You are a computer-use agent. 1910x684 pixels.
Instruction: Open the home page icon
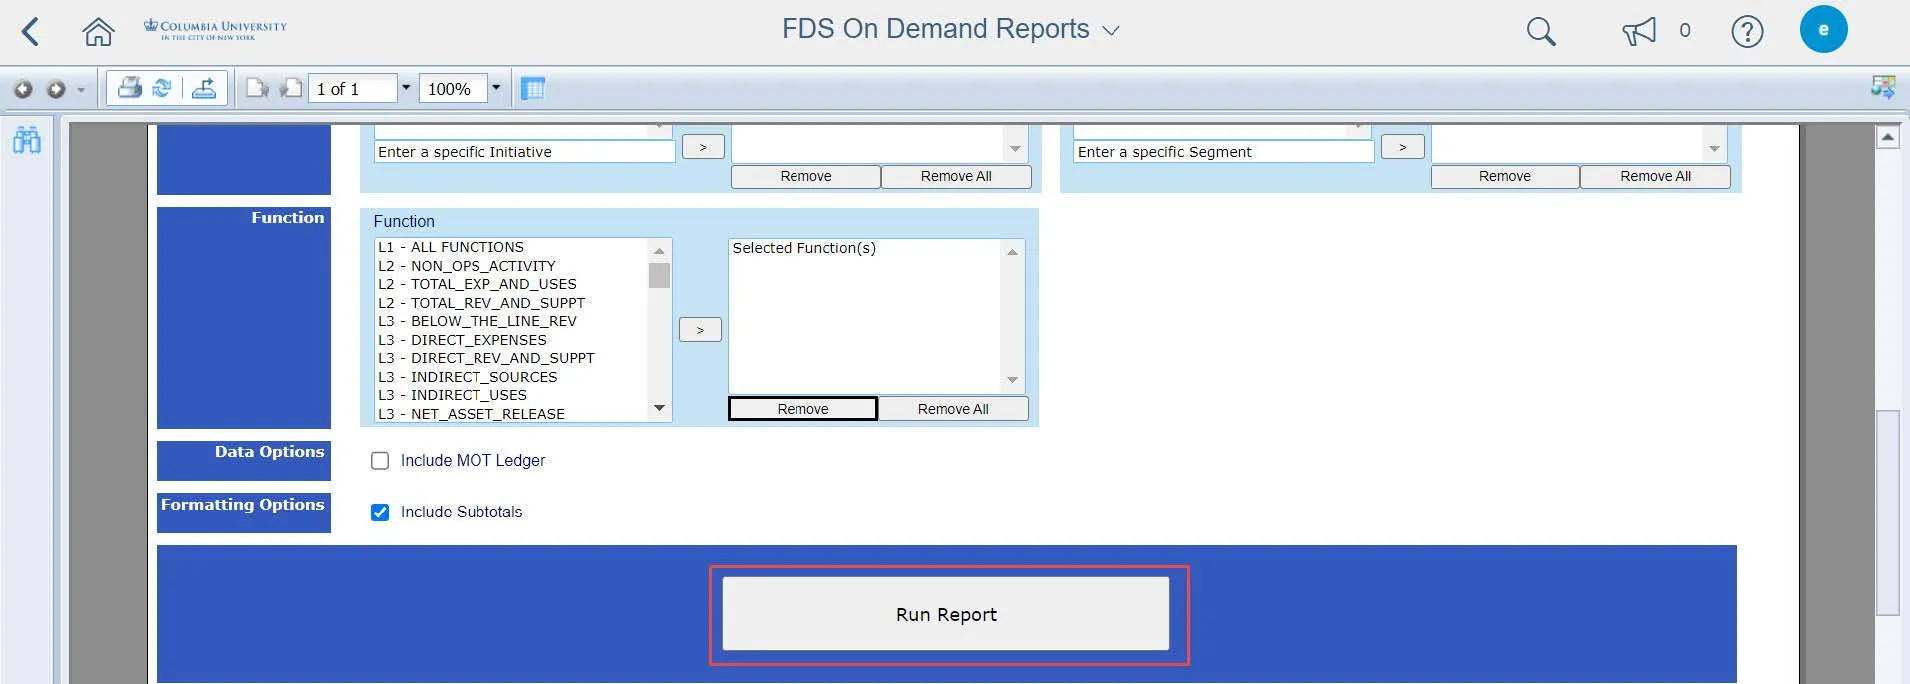coord(98,32)
